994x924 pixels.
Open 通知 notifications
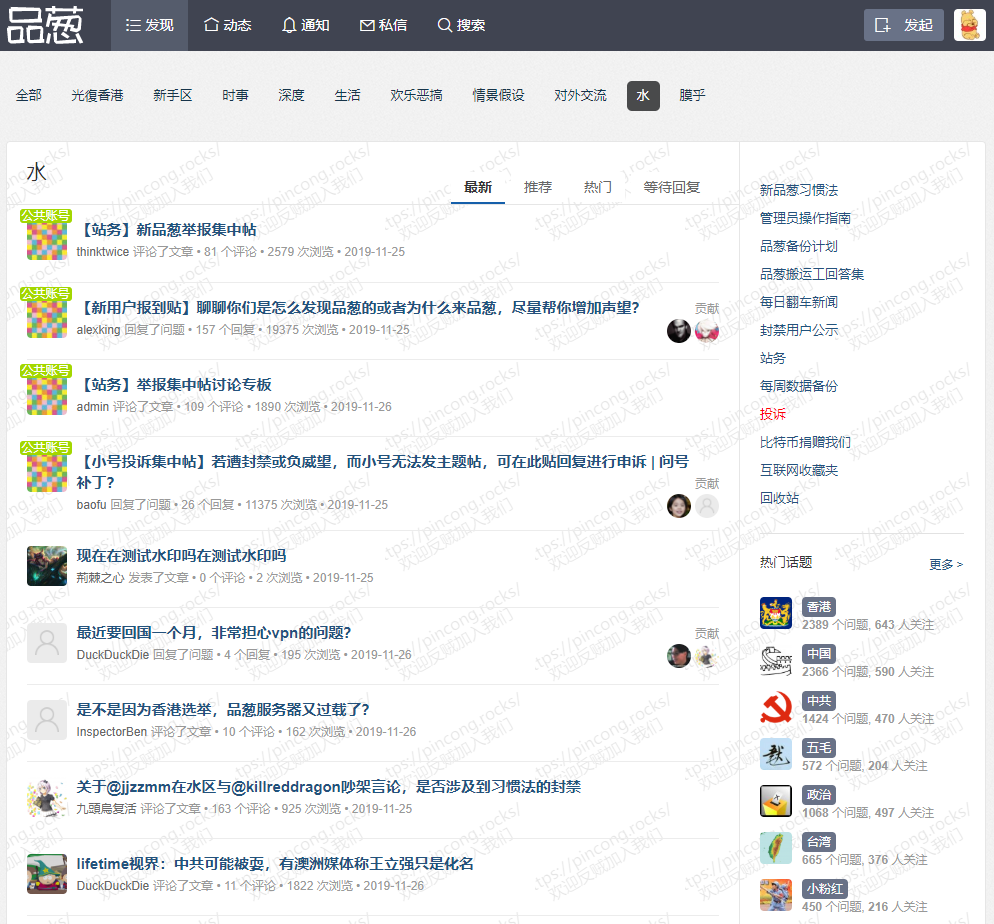(306, 25)
